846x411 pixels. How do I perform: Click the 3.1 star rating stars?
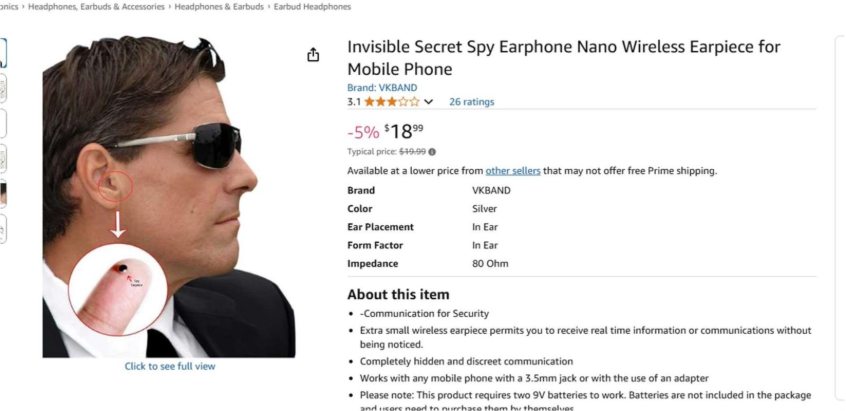click(392, 102)
